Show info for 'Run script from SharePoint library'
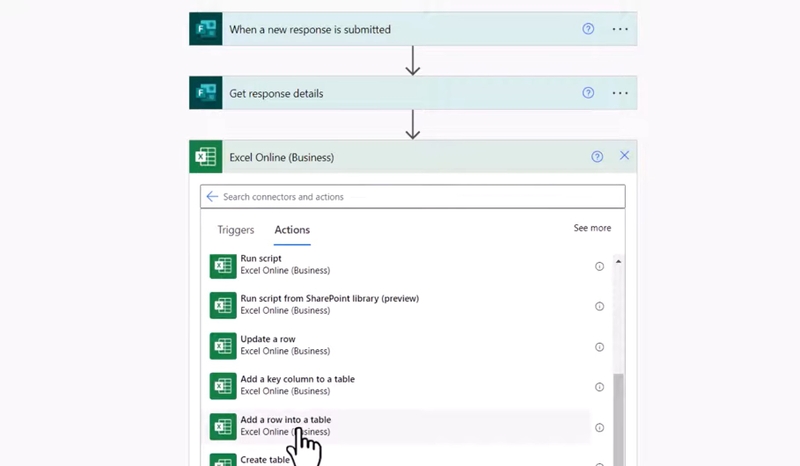The image size is (800, 466). tap(599, 306)
